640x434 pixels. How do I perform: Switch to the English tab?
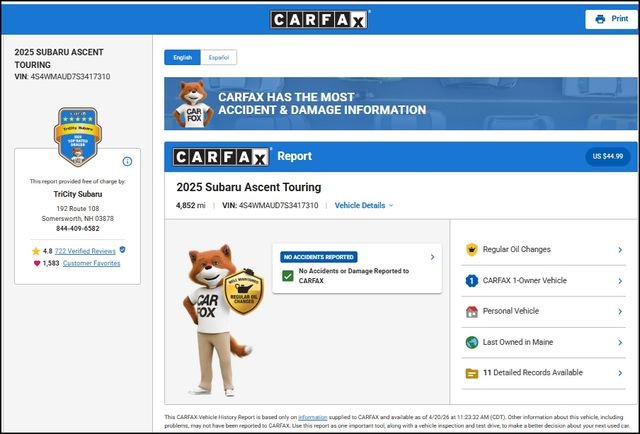(x=182, y=57)
